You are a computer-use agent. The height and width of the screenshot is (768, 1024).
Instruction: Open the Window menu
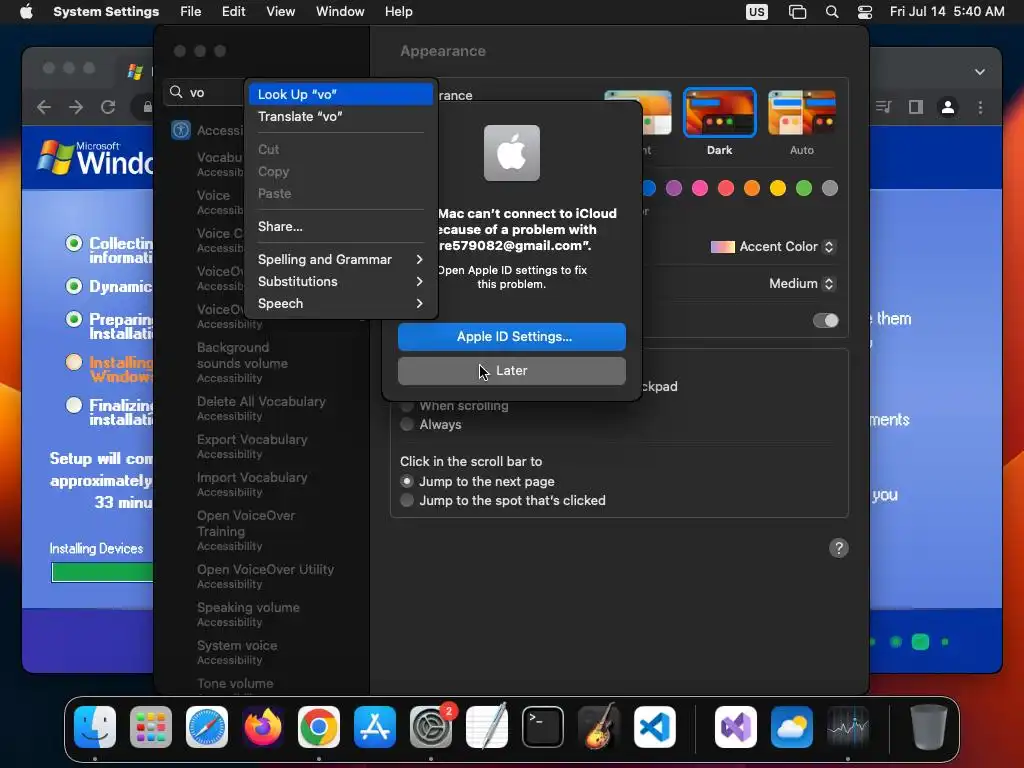[x=340, y=12]
